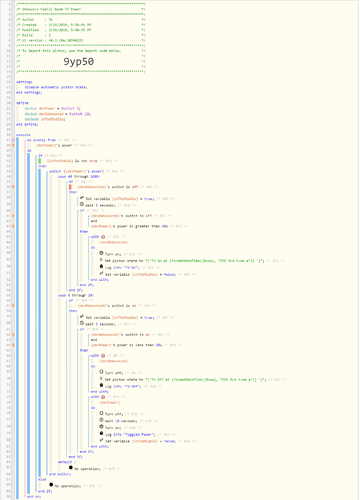360x500 pixels.
Task: Click the log icon beside Log info "Toggled Power"
Action: [x=101, y=433]
